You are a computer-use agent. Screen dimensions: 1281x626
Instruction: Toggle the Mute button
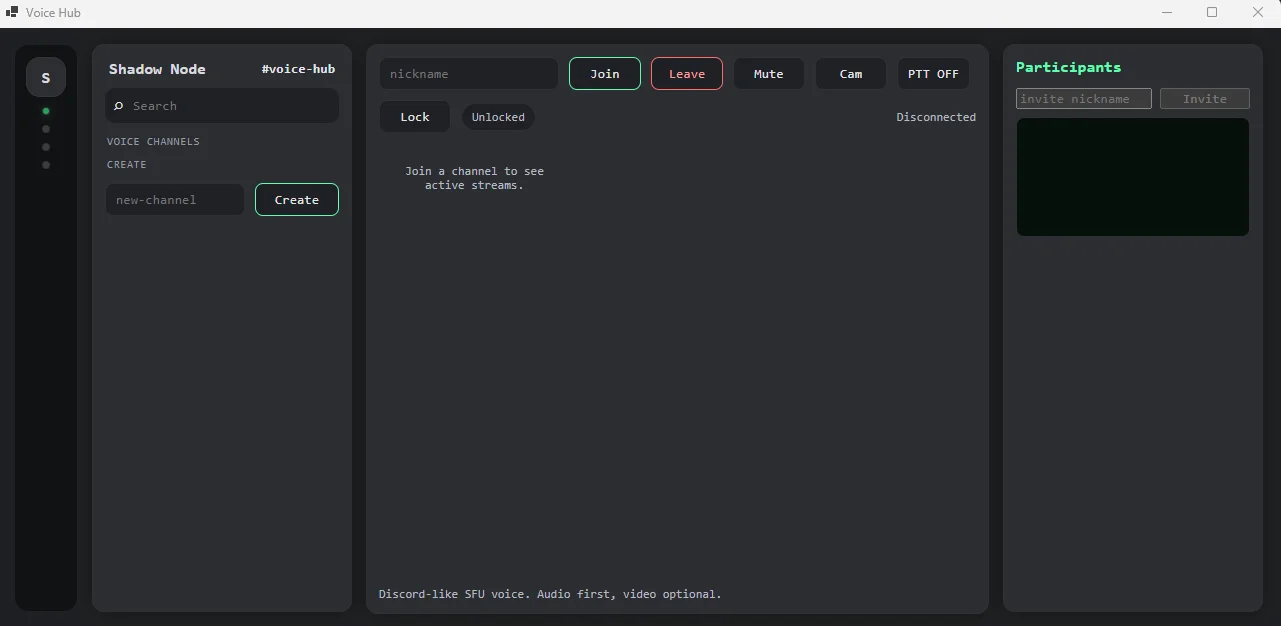click(x=769, y=74)
